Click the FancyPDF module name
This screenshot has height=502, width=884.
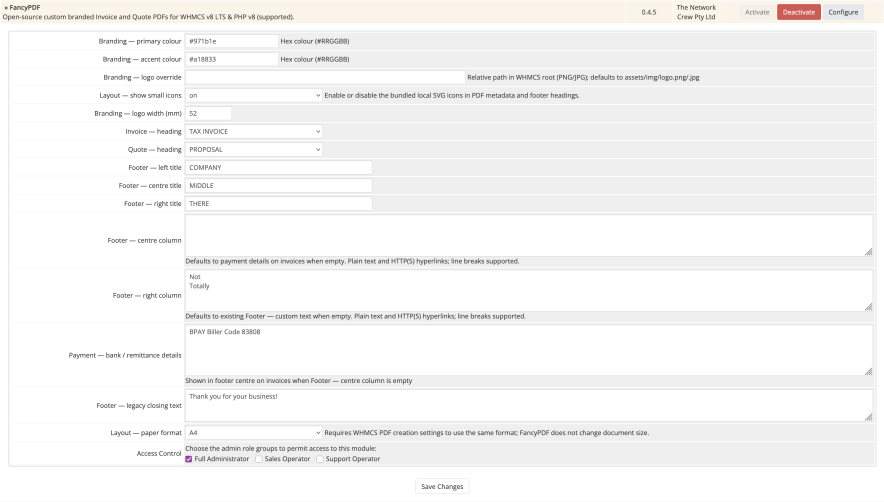(x=25, y=7)
